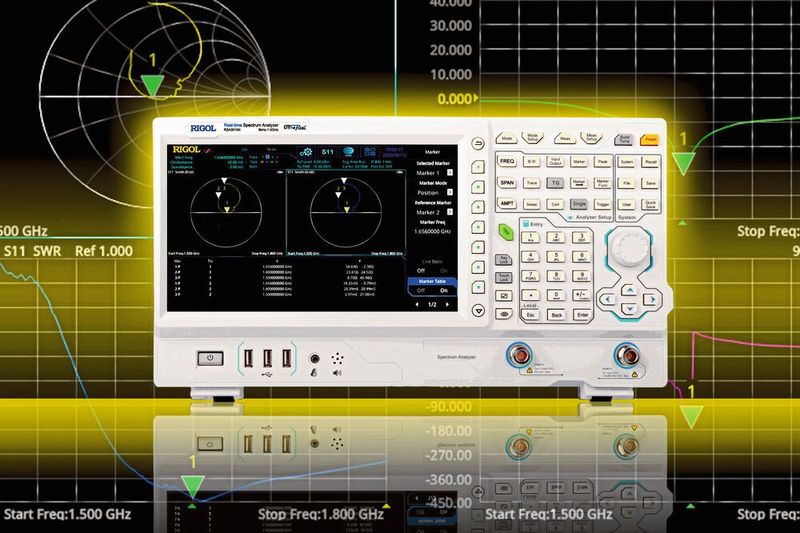Viewport: 800px width, 533px height.
Task: Push the Esc key on the keypad
Action: (530, 315)
